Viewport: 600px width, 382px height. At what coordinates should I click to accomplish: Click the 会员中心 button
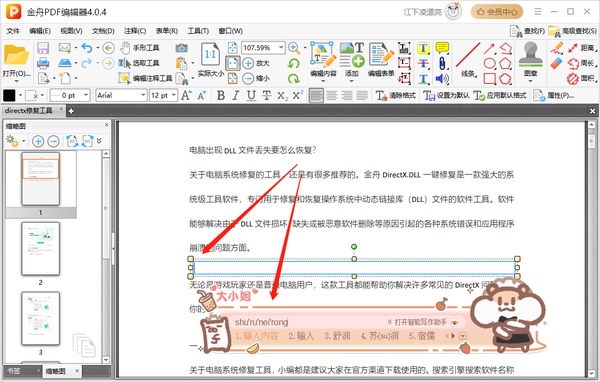pos(497,12)
